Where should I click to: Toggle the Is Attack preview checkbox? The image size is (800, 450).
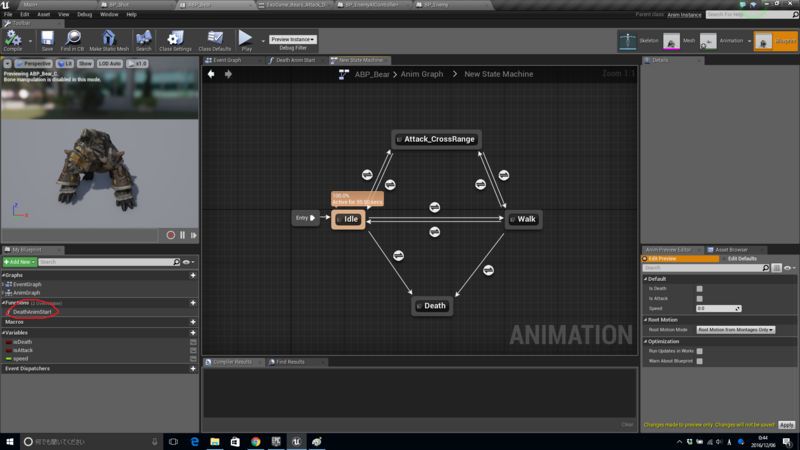(699, 298)
